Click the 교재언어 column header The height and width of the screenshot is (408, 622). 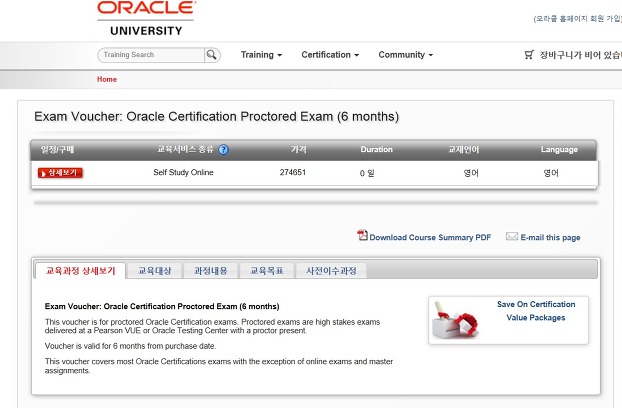[464, 149]
